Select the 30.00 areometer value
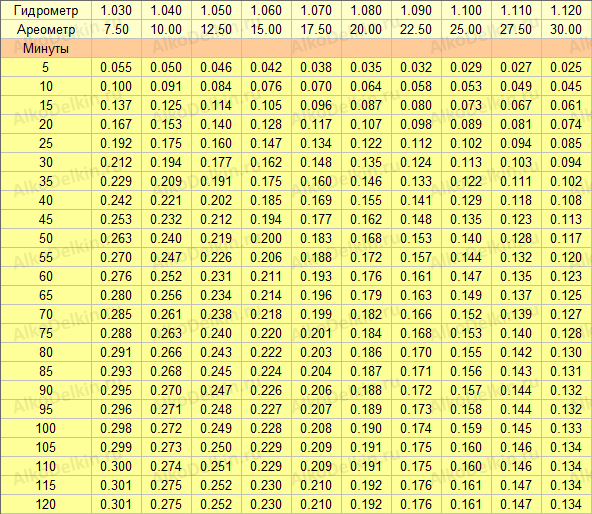The image size is (592, 514). tap(566, 29)
